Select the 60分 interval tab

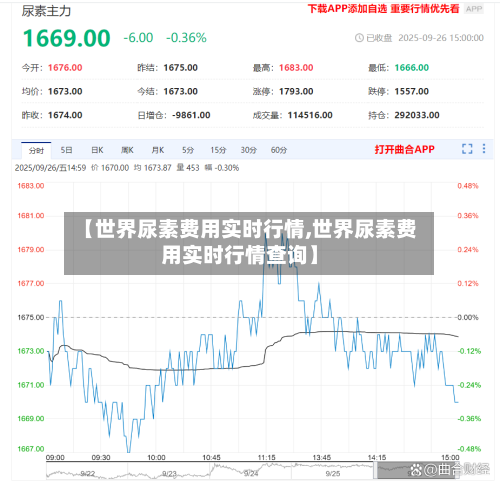pyautogui.click(x=279, y=150)
